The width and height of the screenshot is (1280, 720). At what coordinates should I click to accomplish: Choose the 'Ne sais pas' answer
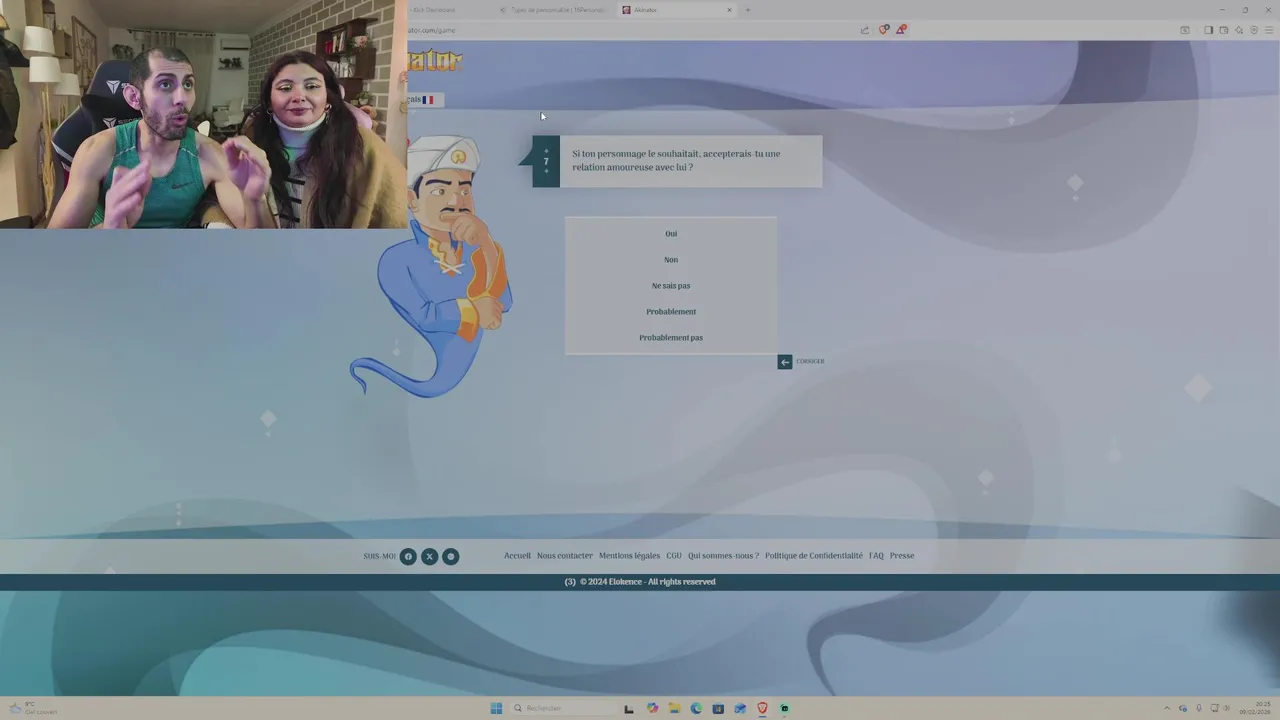tap(671, 286)
